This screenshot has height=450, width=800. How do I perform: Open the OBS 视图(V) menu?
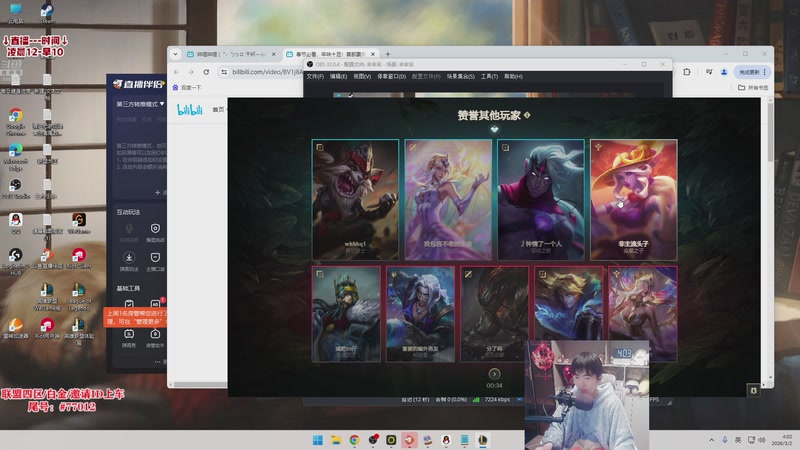pos(362,77)
